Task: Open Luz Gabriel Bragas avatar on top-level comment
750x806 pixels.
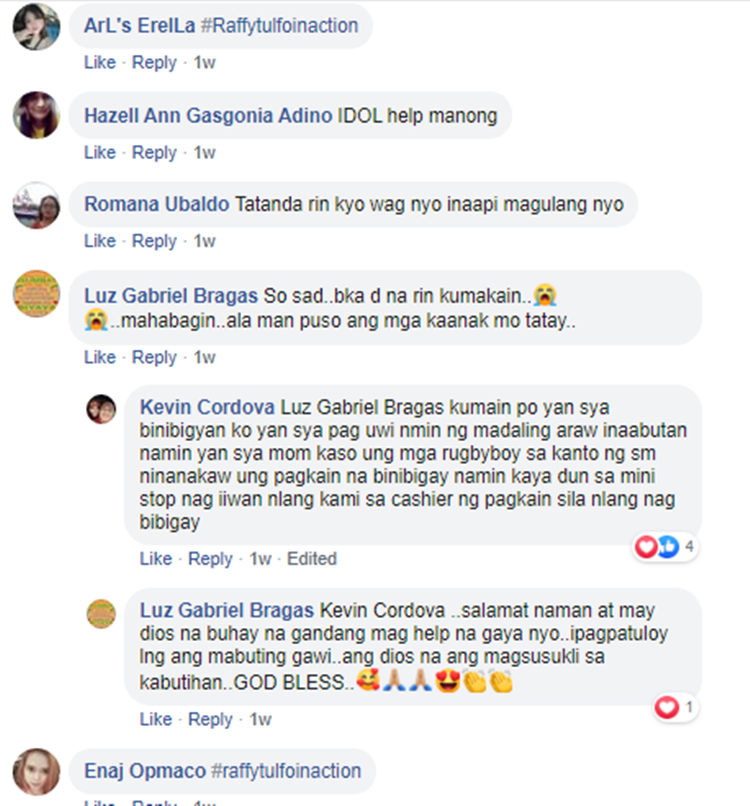Action: coord(36,294)
